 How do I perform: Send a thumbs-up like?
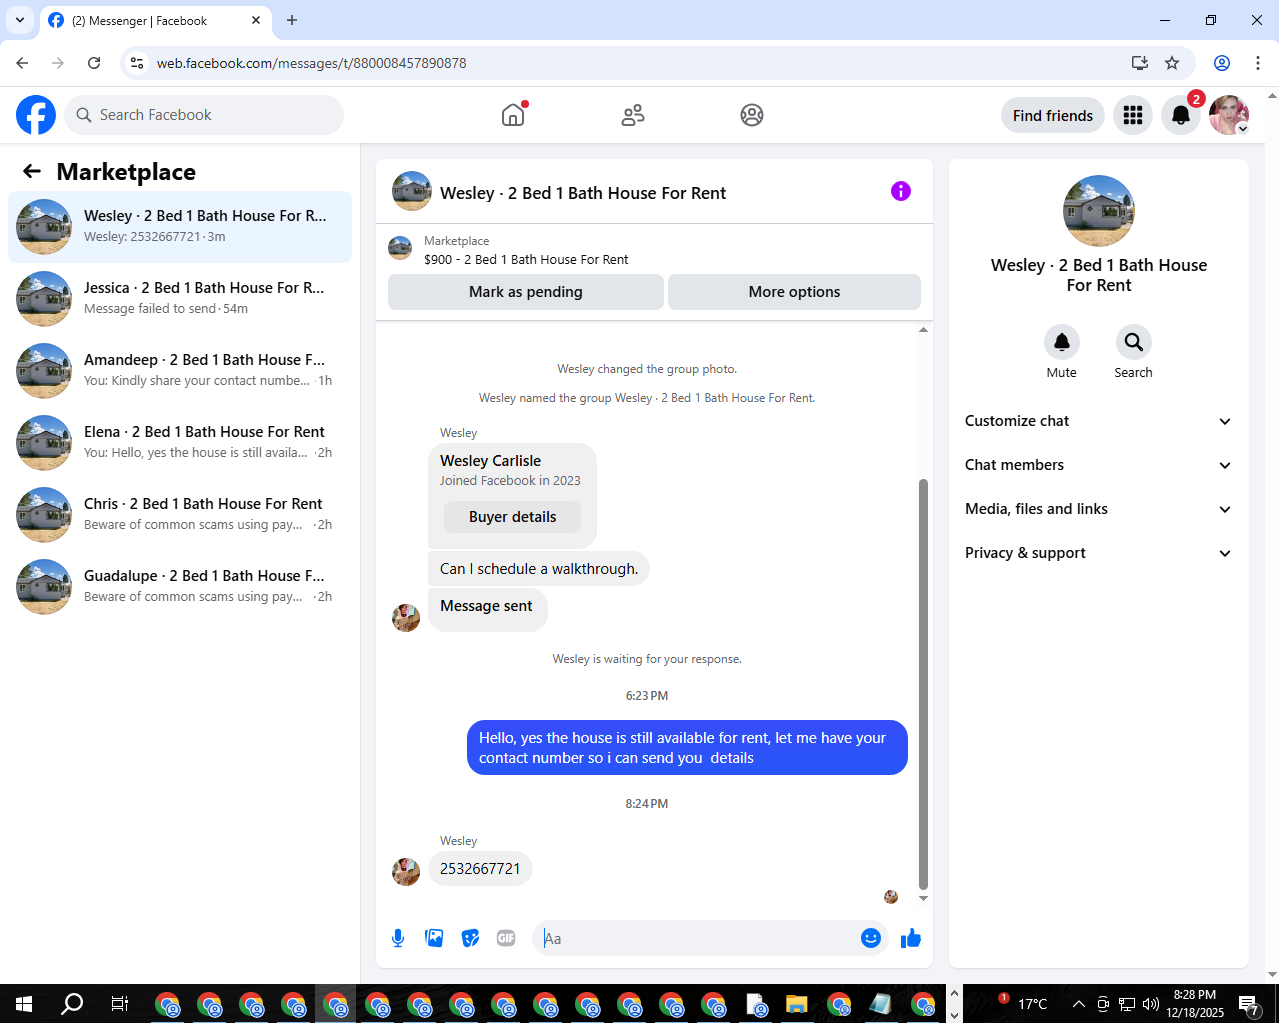pos(911,938)
